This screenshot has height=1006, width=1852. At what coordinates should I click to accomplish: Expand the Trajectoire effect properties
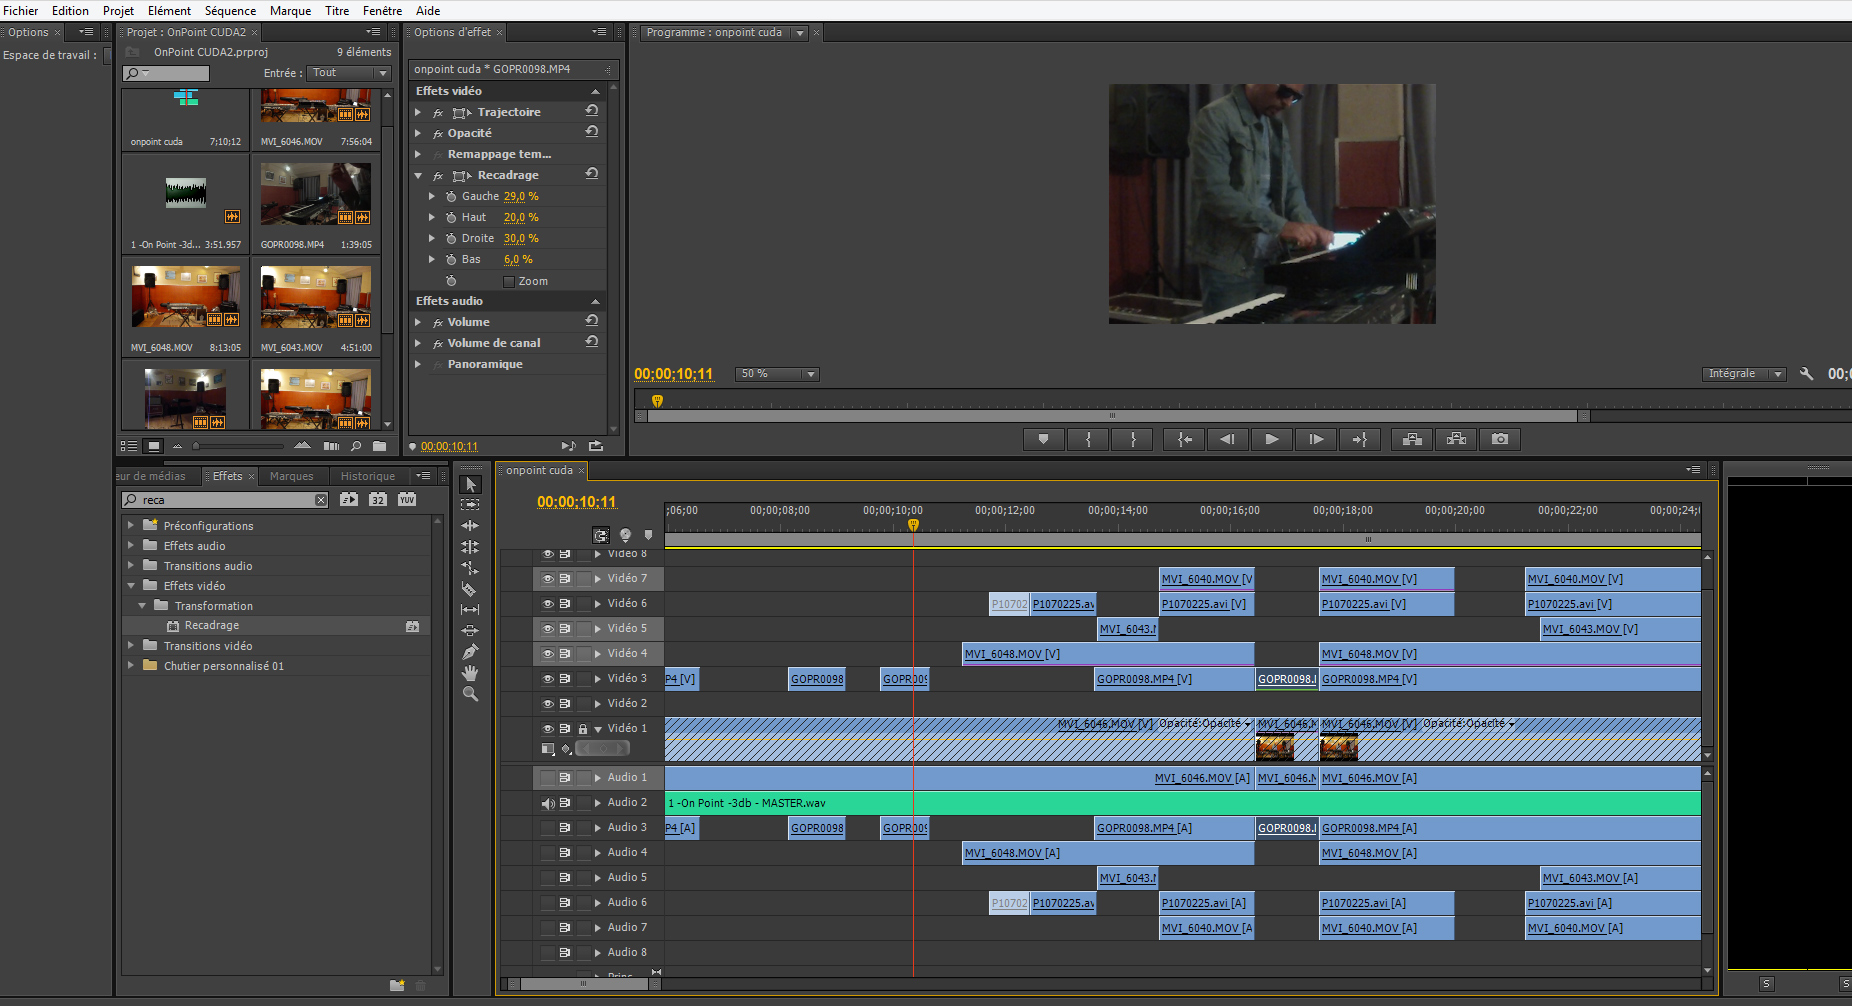(418, 112)
